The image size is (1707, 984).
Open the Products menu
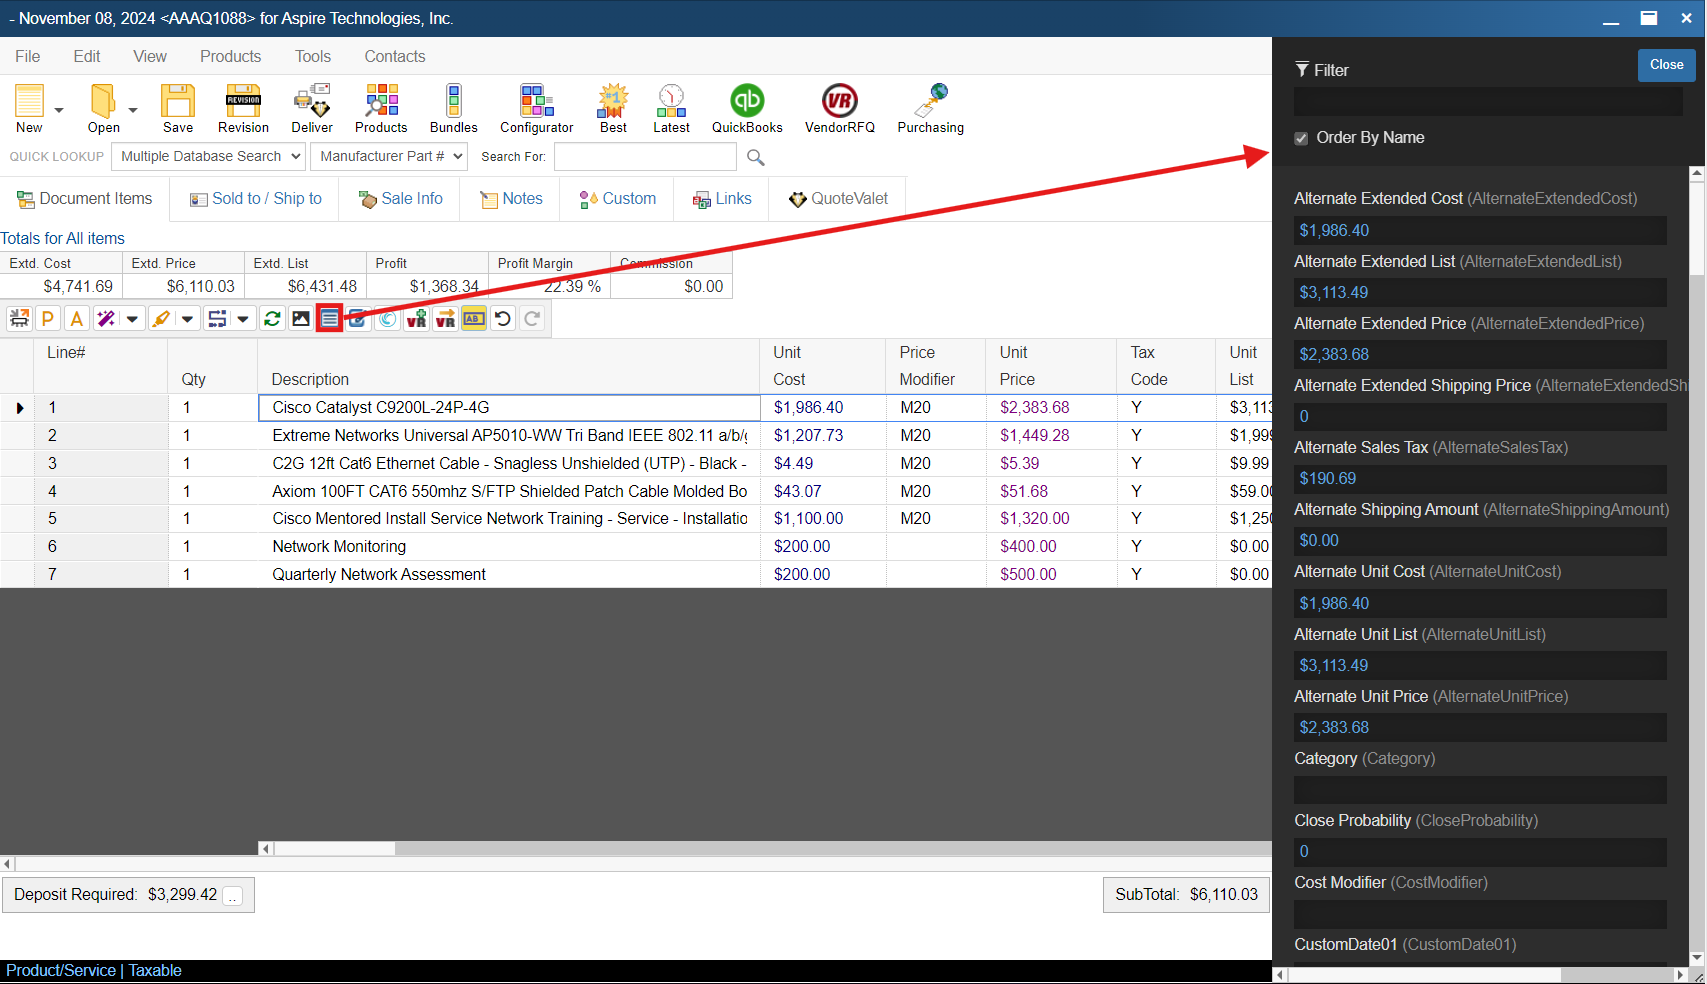pyautogui.click(x=230, y=57)
